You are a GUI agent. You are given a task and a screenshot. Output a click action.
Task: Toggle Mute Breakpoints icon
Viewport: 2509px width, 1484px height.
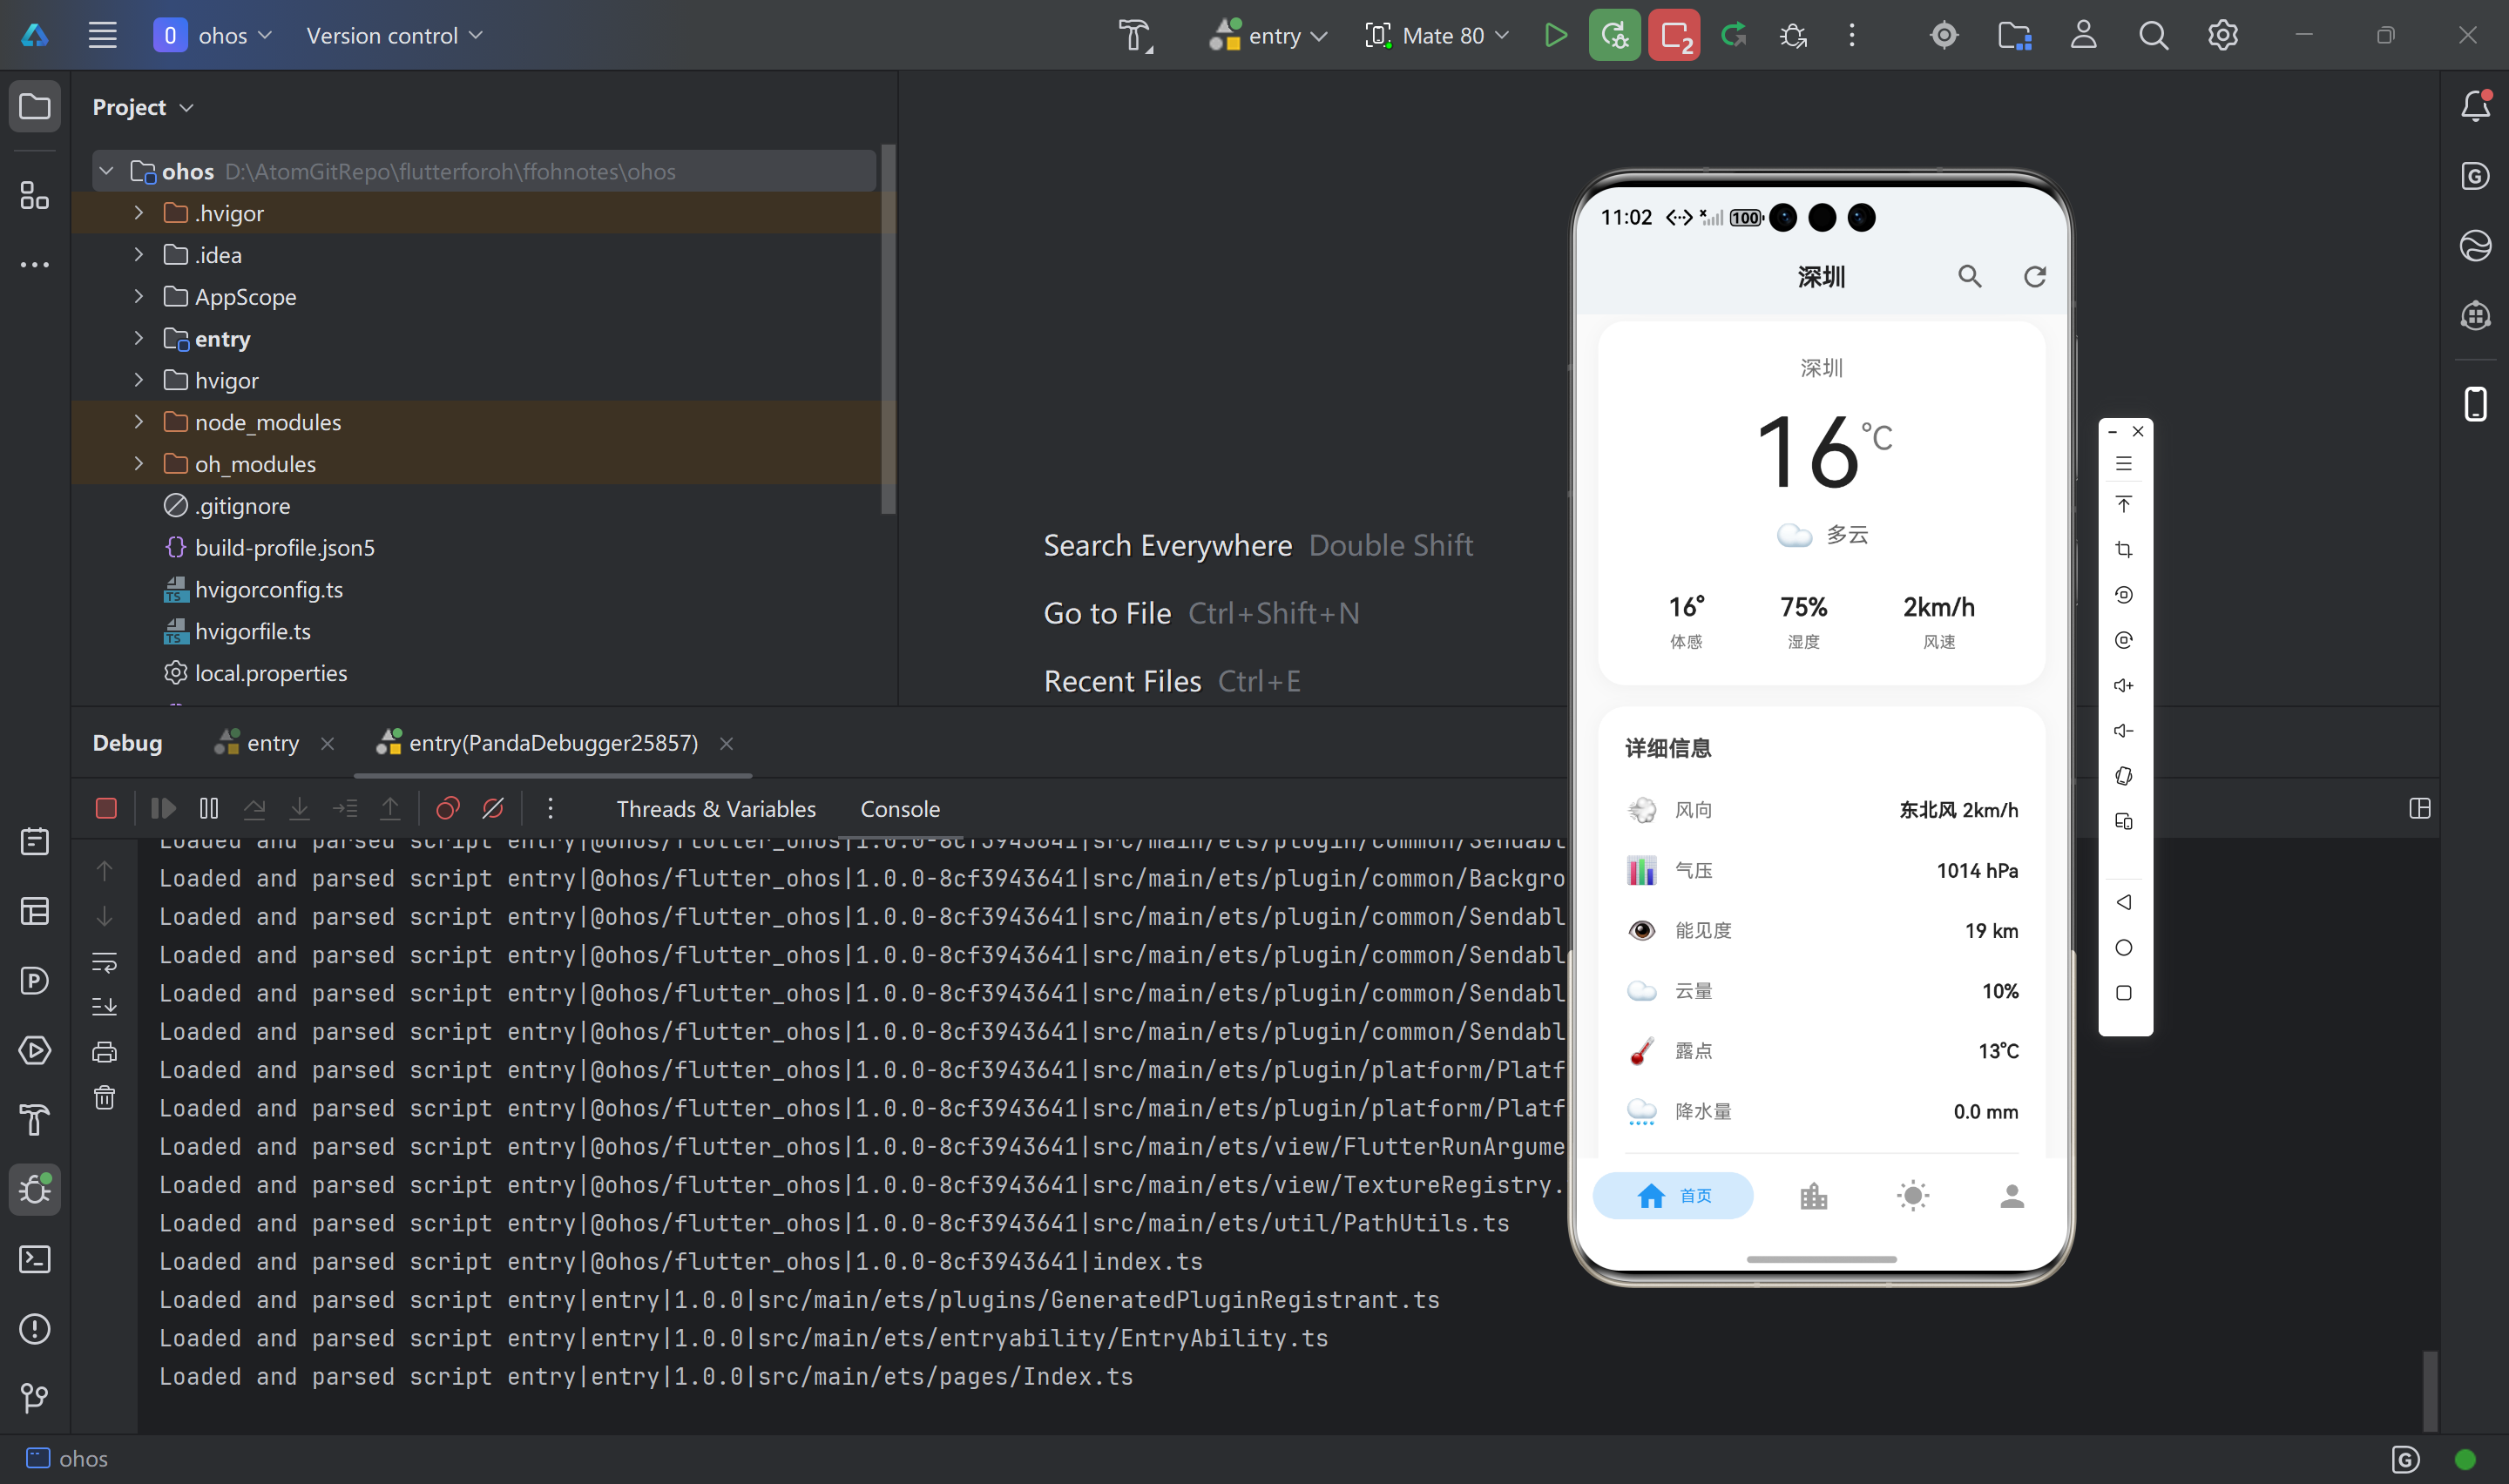click(493, 808)
